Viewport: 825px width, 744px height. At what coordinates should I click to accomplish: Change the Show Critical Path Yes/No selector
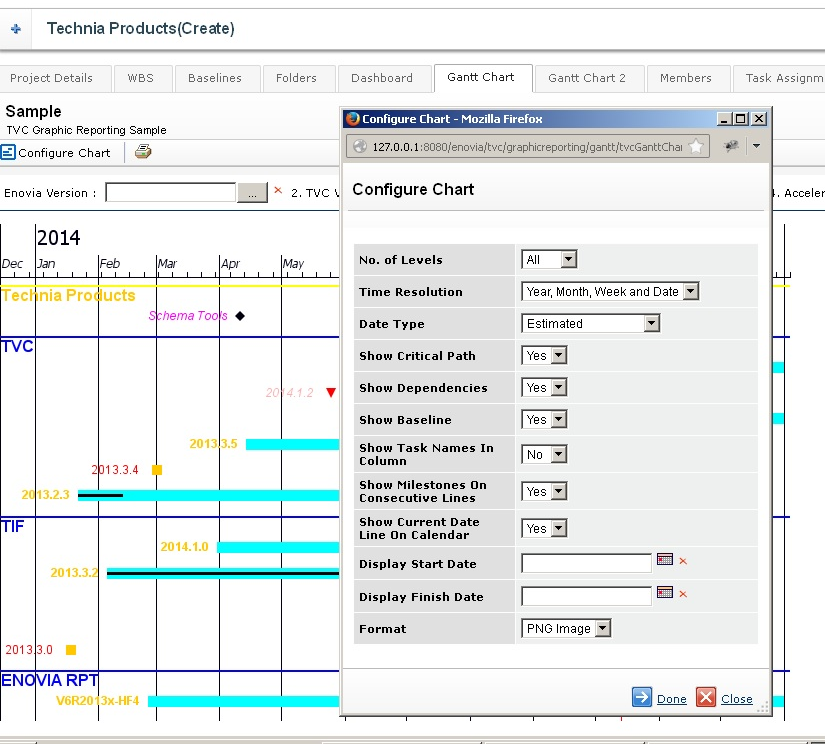point(544,356)
